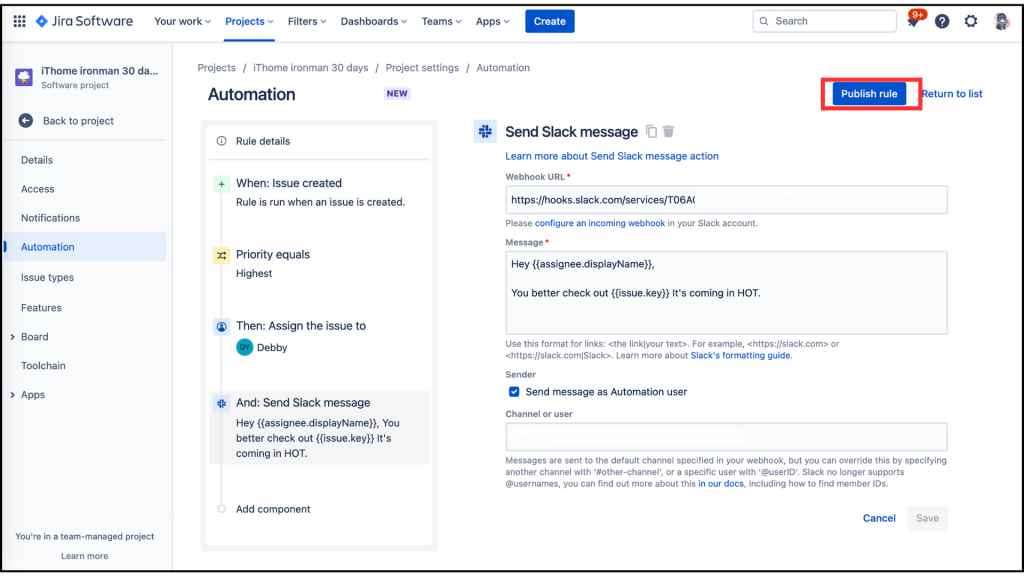Open the Dashboards dropdown
The image size is (1024, 576).
coord(374,21)
